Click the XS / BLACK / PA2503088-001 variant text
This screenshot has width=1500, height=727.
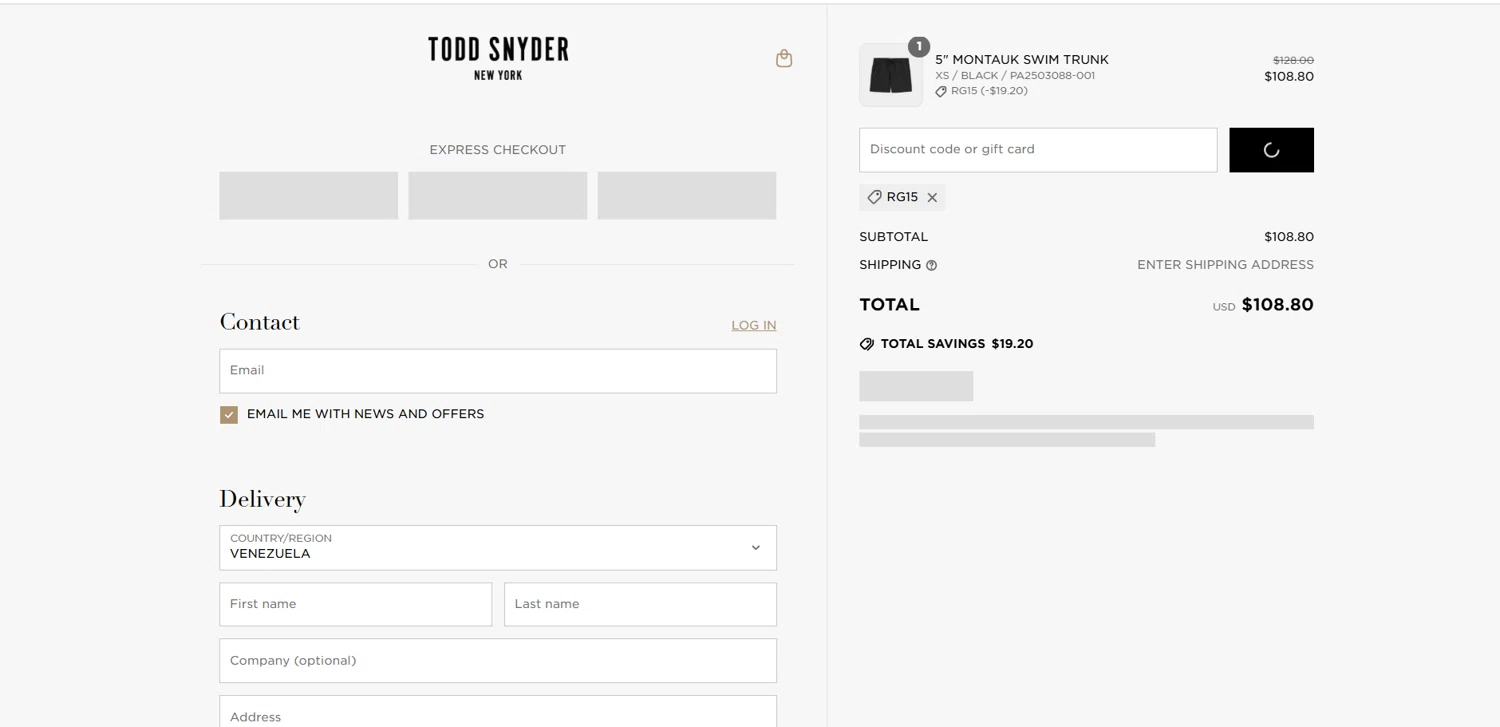tap(1015, 76)
